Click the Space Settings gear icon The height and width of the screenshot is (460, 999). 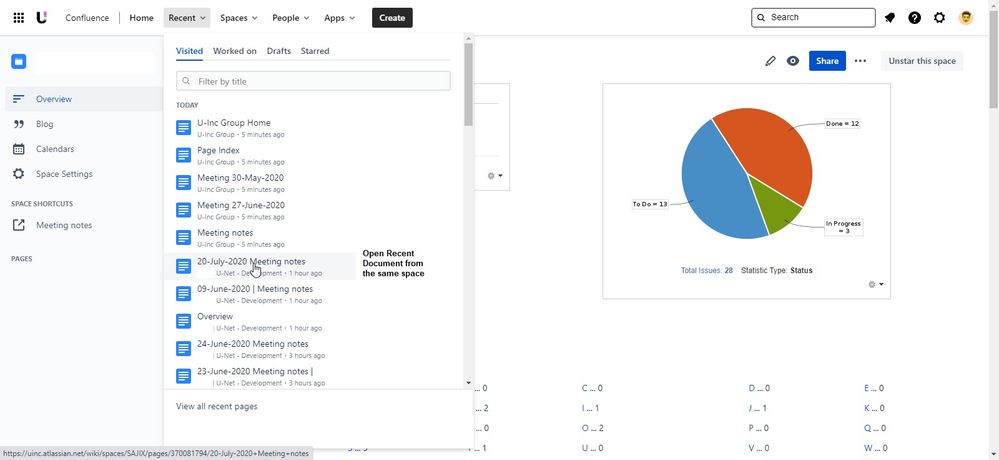18,174
